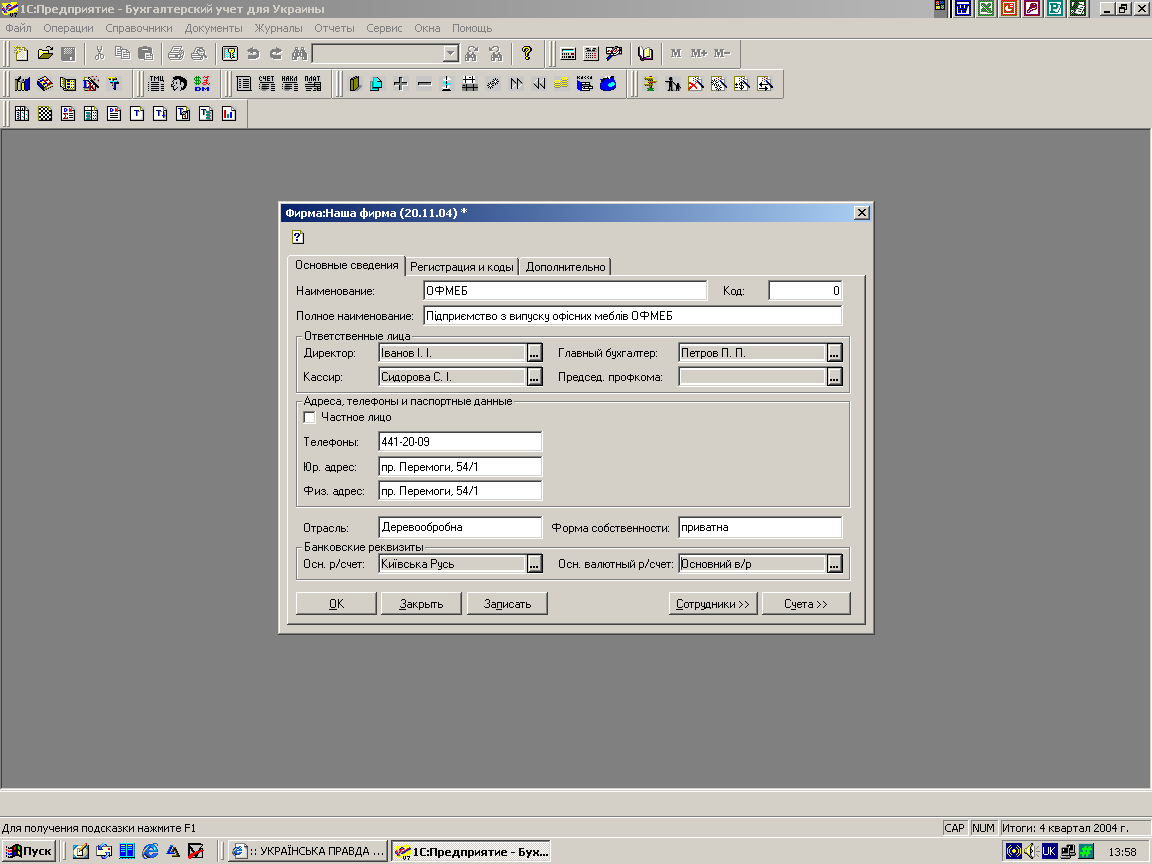This screenshot has height=864, width=1152.
Task: Click the Полное наименование input field
Action: (x=633, y=316)
